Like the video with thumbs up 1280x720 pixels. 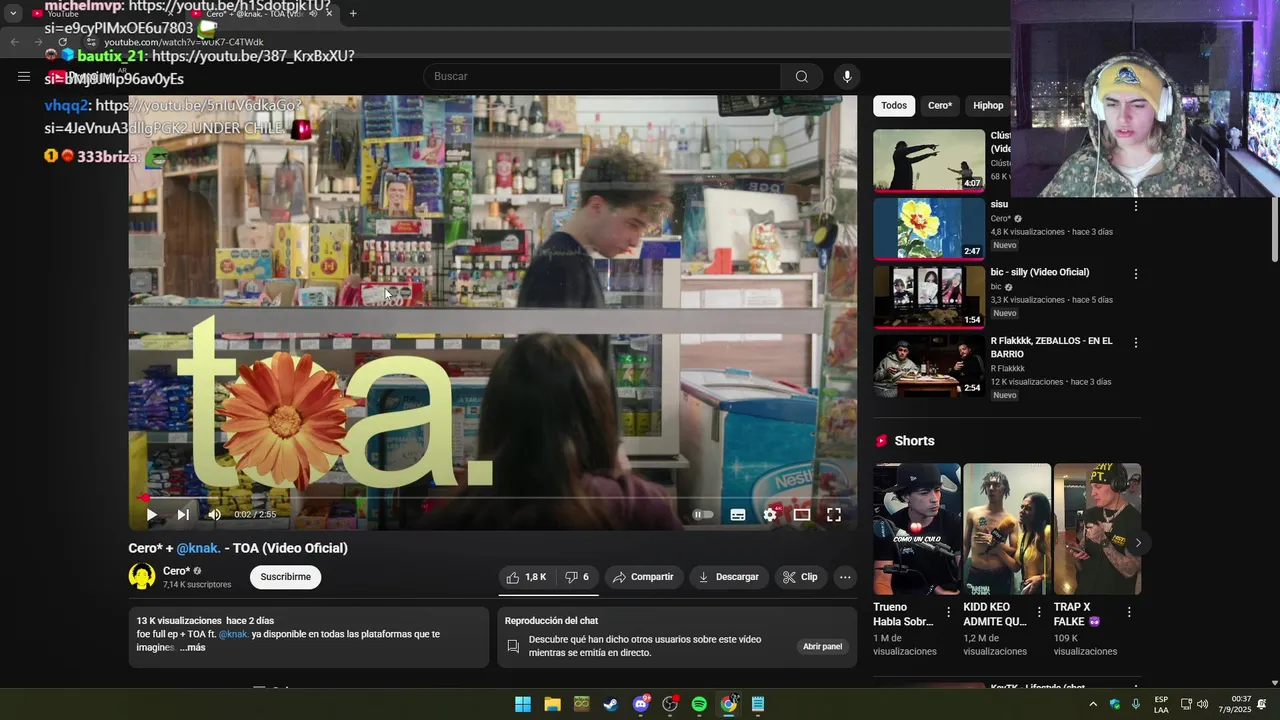526,577
